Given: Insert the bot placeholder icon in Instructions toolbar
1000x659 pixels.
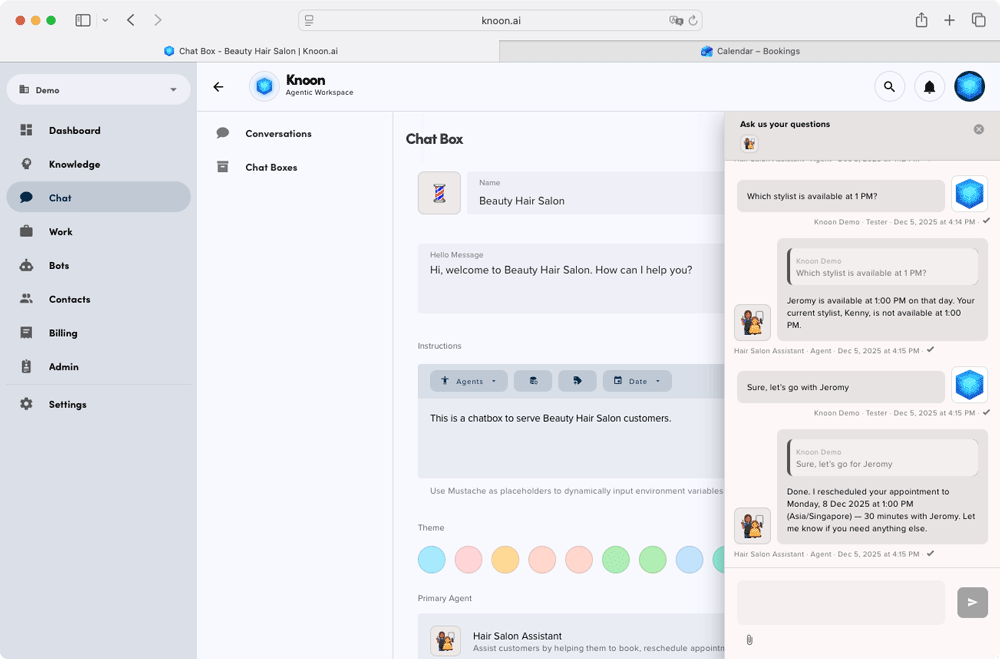Looking at the screenshot, I should (x=533, y=381).
